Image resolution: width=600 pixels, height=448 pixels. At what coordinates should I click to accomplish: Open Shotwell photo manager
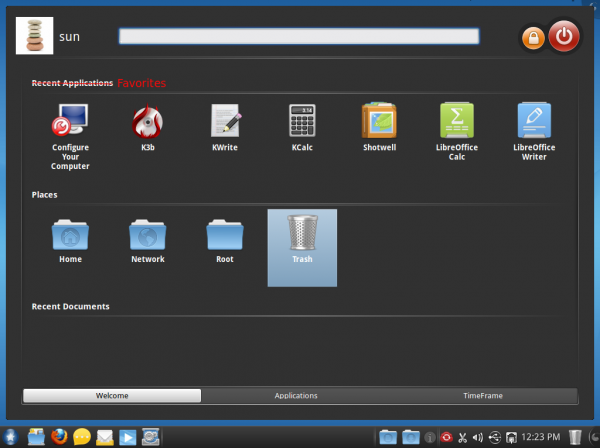pyautogui.click(x=379, y=127)
